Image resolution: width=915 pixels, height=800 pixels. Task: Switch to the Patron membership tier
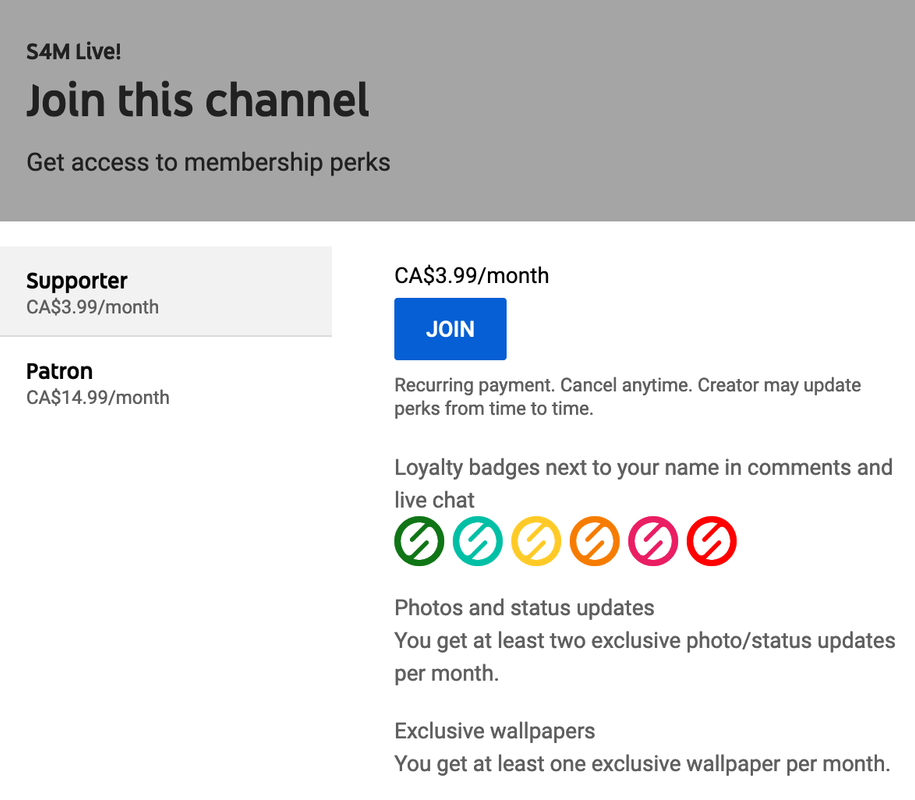166,383
